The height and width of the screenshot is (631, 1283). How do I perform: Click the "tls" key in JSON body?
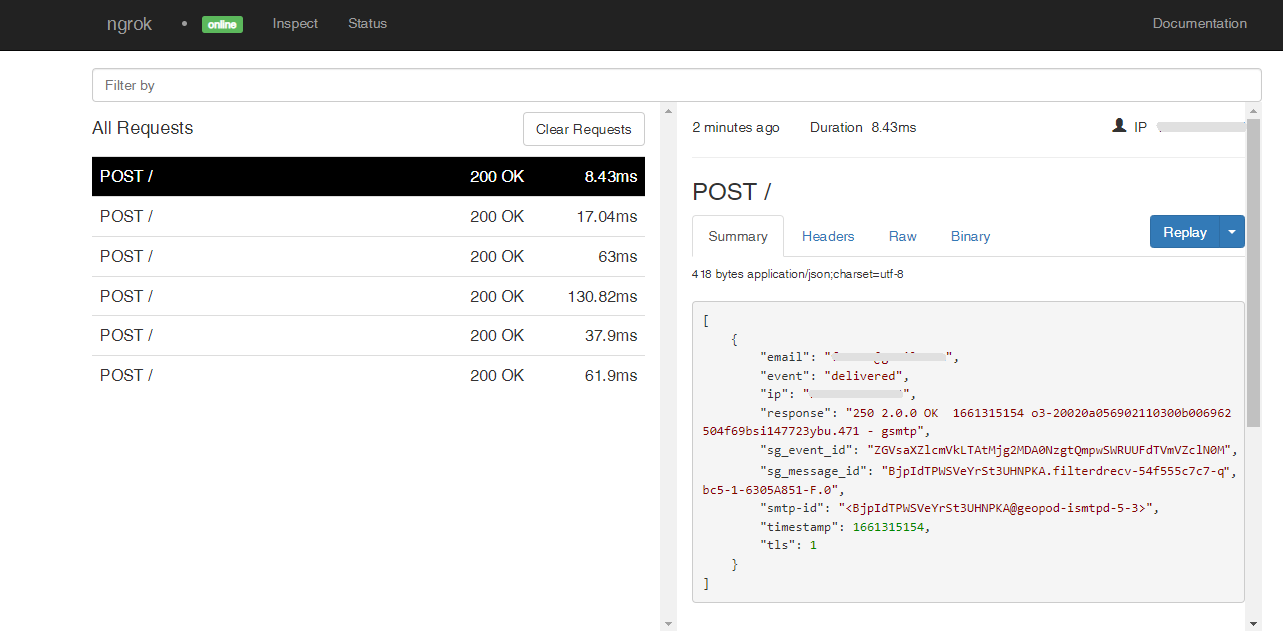coord(778,546)
